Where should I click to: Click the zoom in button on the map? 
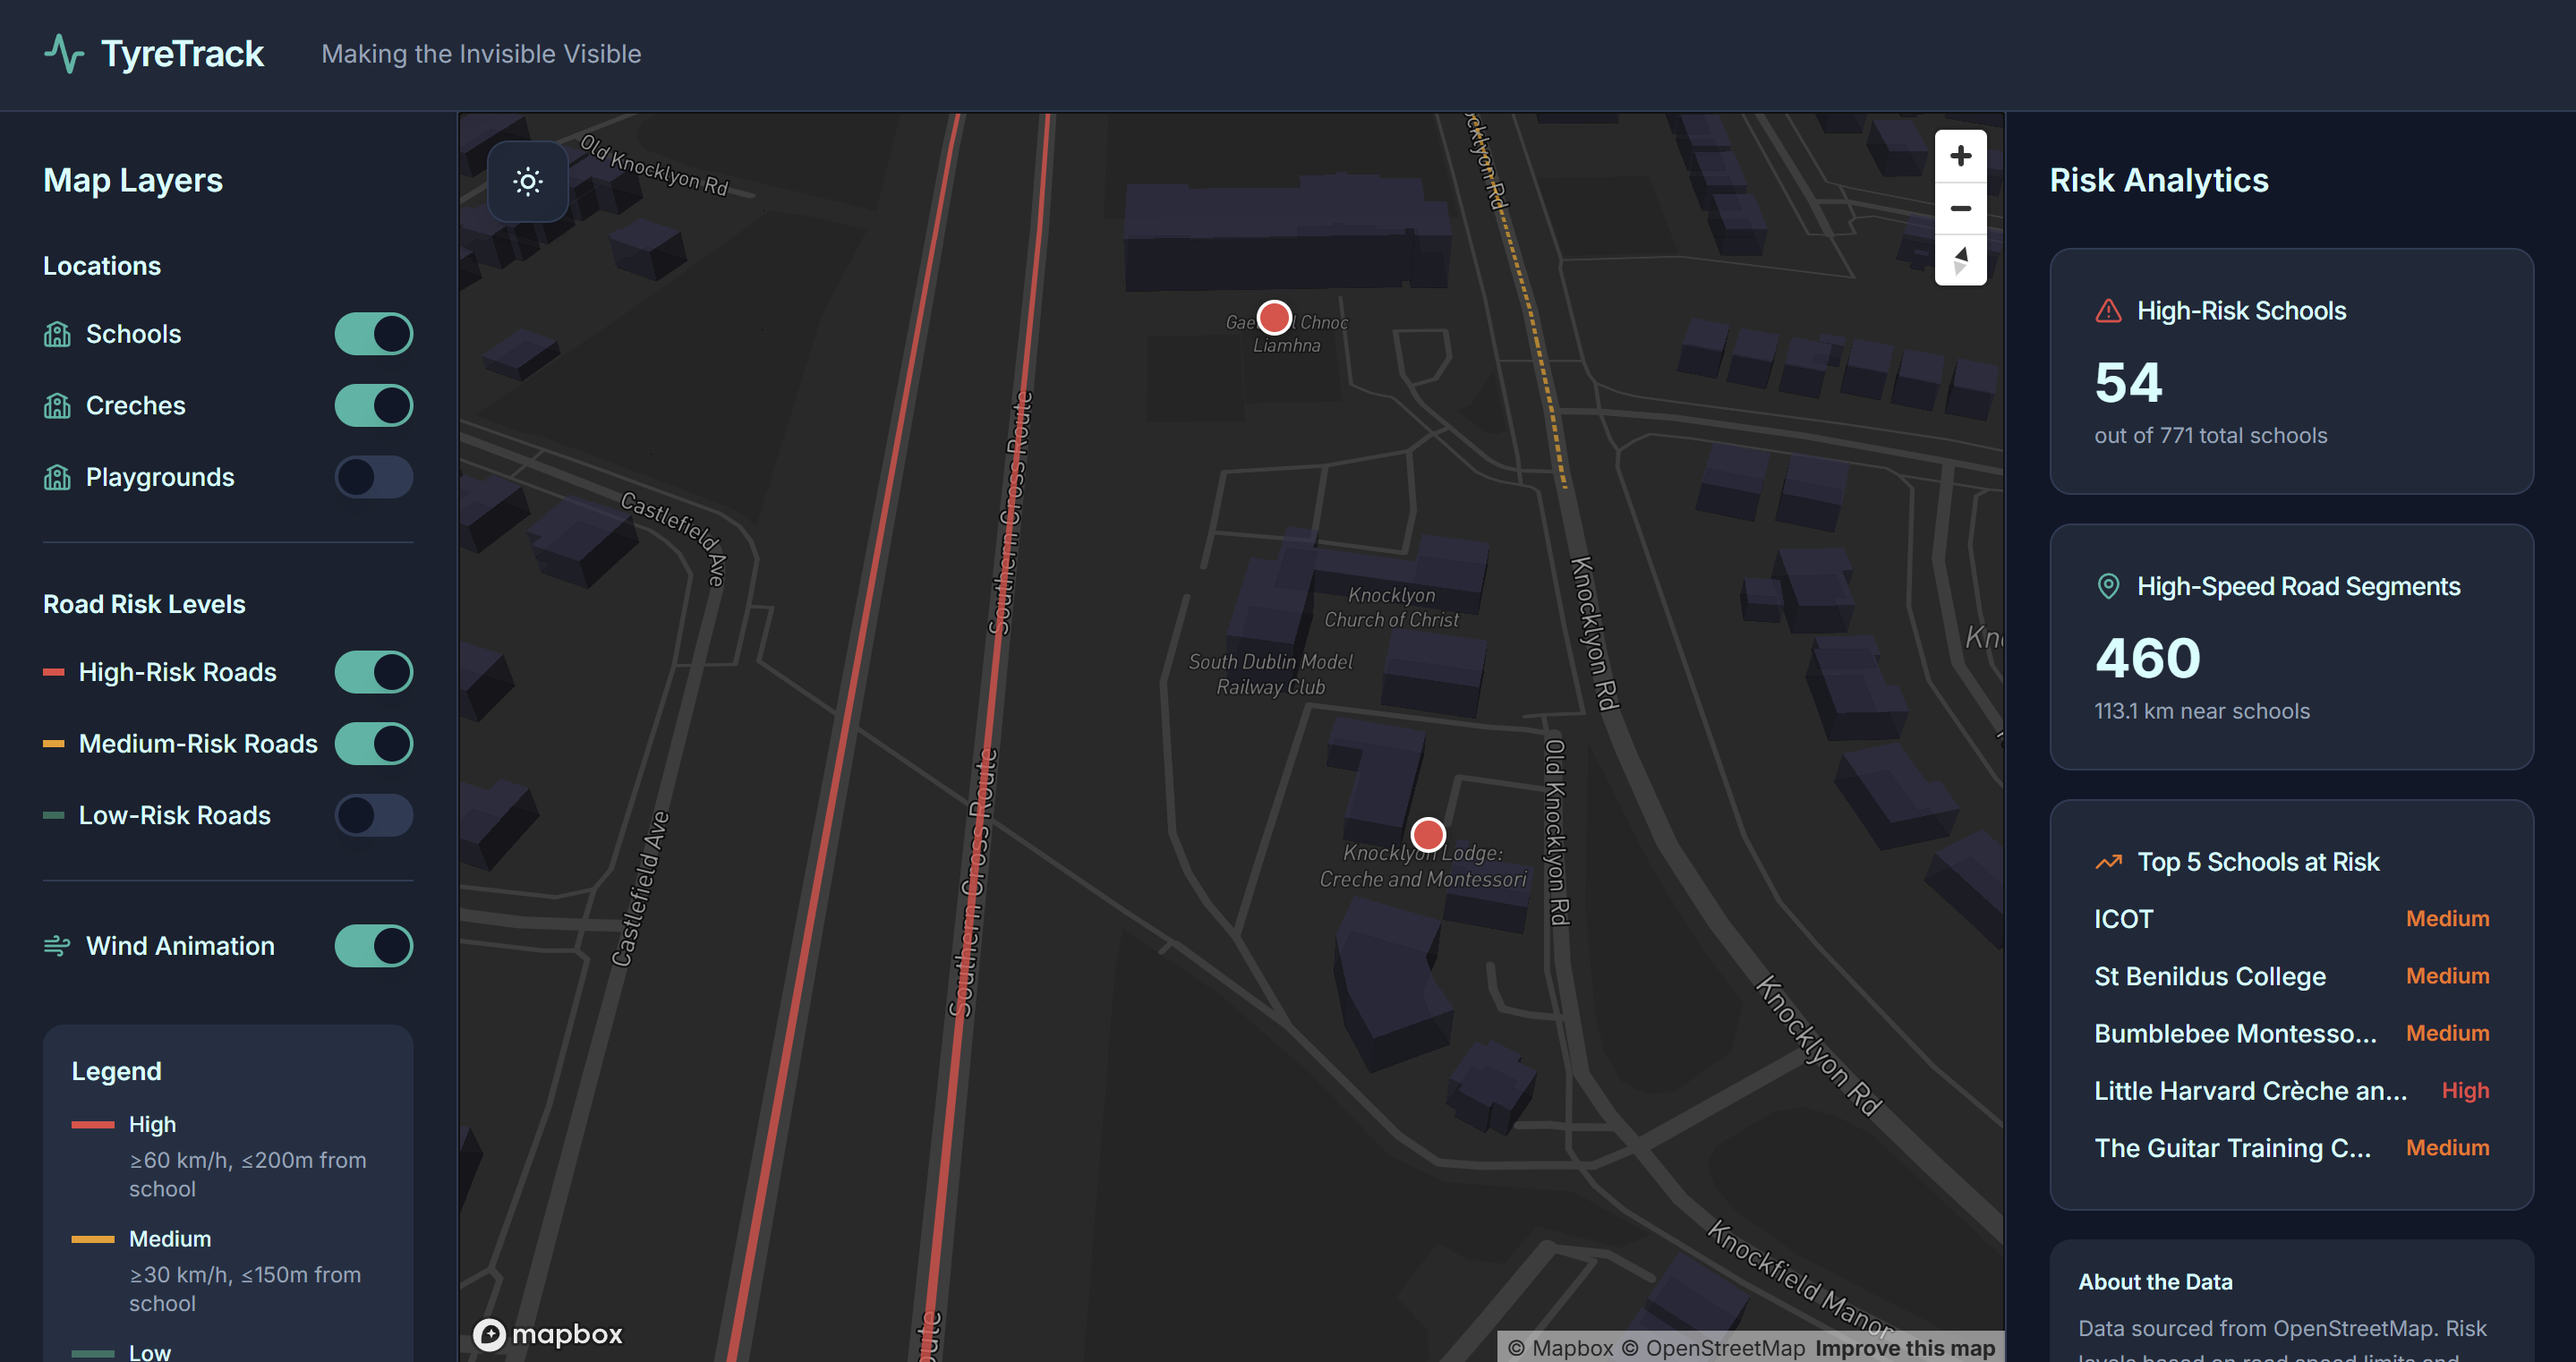click(x=1960, y=155)
